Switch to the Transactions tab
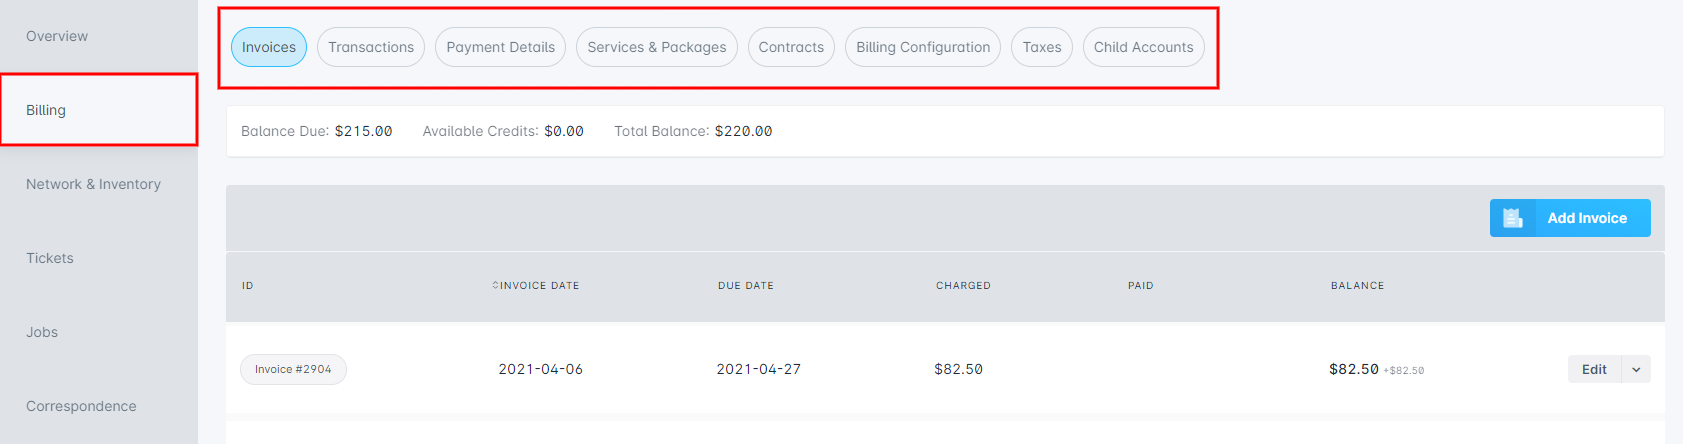 tap(371, 47)
